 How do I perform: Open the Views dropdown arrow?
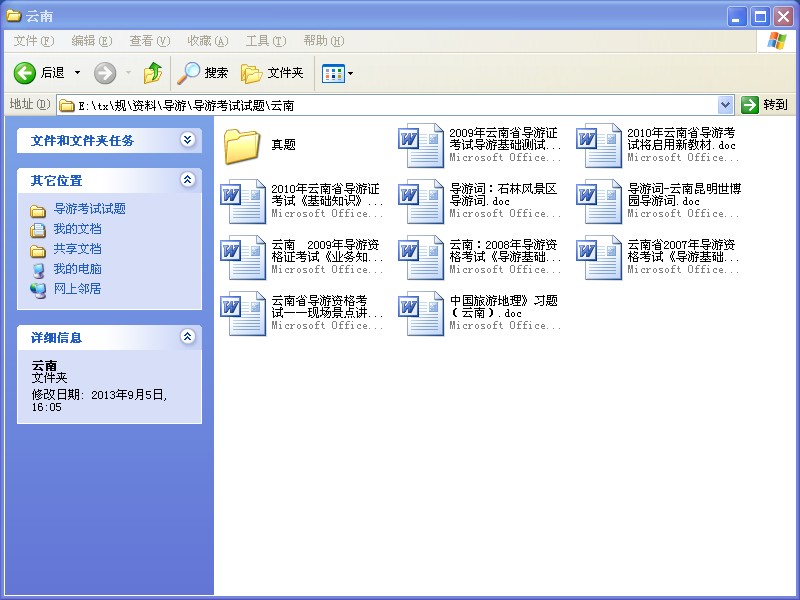(x=351, y=73)
